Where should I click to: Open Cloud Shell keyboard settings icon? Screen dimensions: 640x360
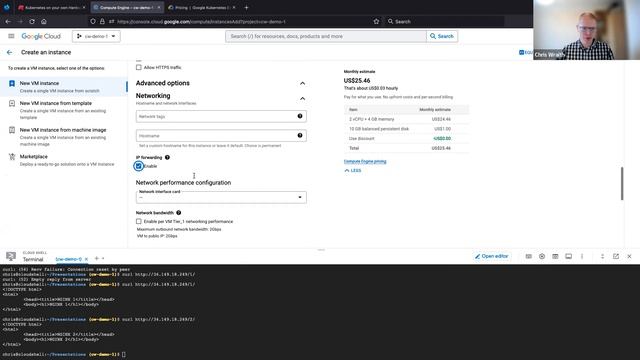(529, 256)
